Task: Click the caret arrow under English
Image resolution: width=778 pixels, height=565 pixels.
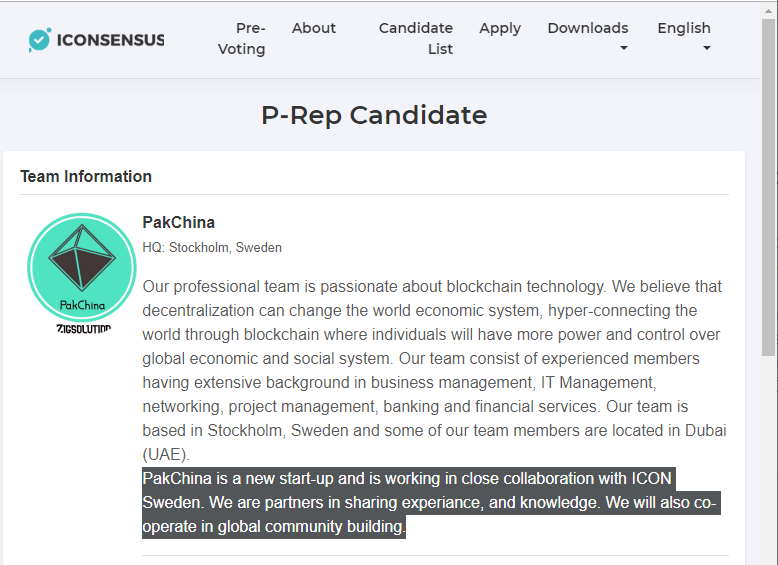Action: (x=706, y=48)
